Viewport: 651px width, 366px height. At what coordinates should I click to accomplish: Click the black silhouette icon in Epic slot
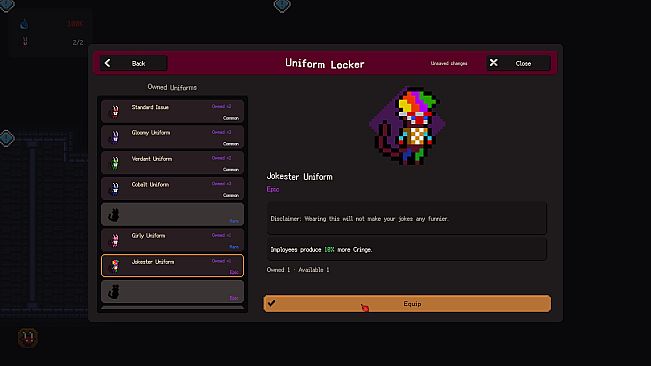pos(114,292)
